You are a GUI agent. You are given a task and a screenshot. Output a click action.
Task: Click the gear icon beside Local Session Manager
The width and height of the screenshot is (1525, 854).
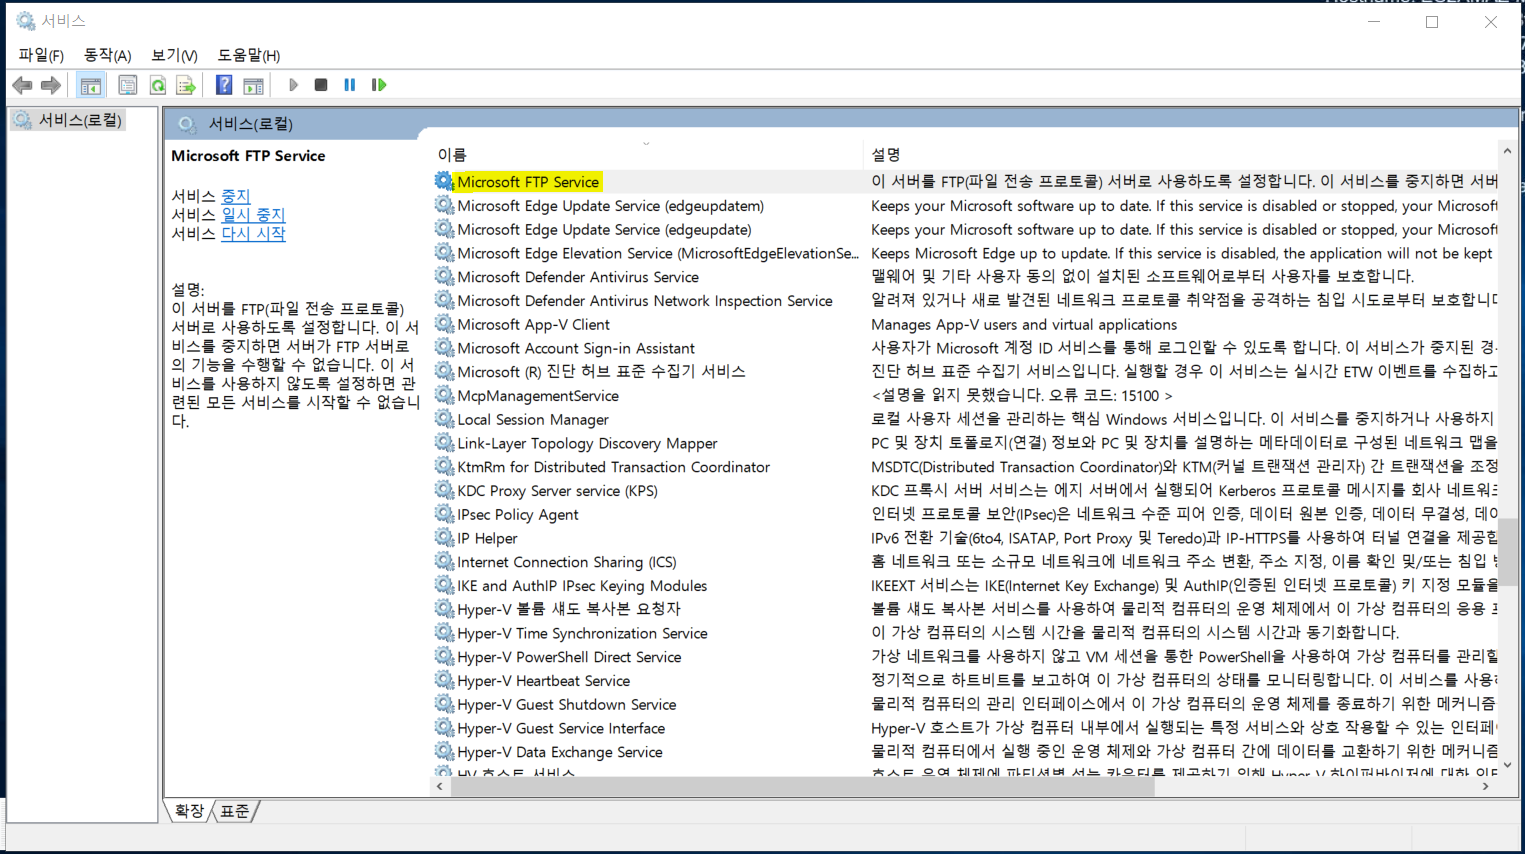[444, 419]
